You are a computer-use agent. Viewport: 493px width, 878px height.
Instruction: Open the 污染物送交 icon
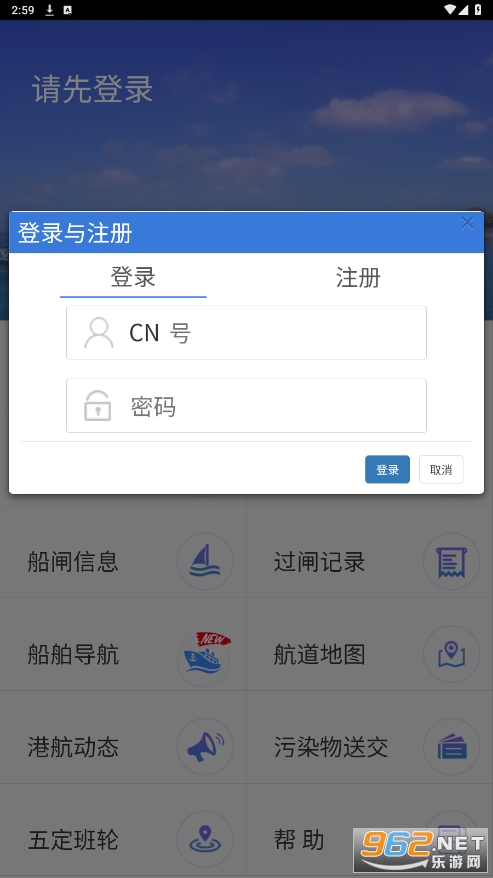coord(452,746)
